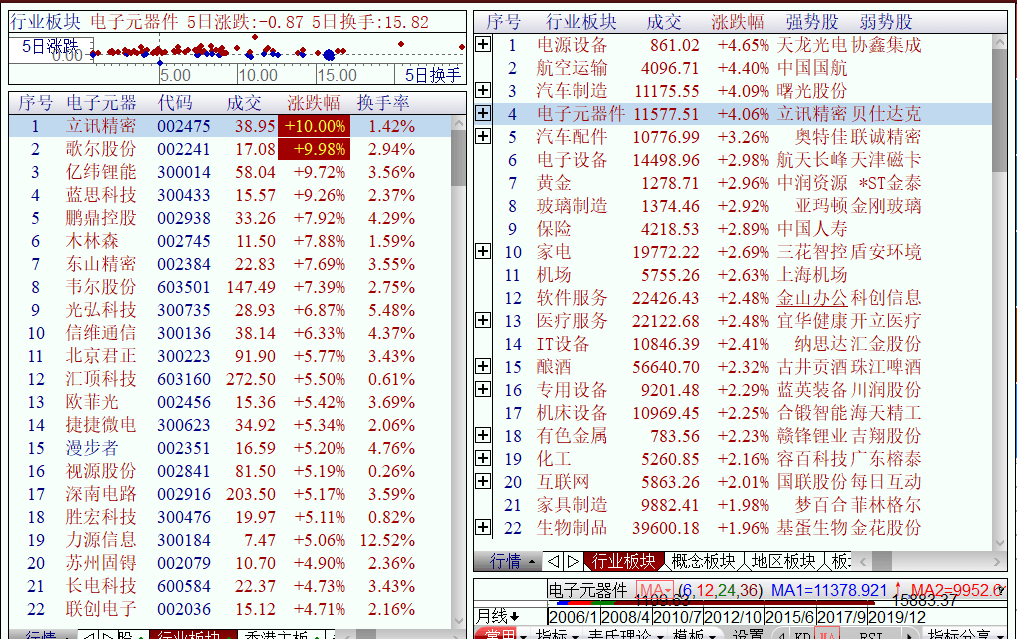Click the 电子元器 column header
1017x639 pixels.
coord(101,102)
